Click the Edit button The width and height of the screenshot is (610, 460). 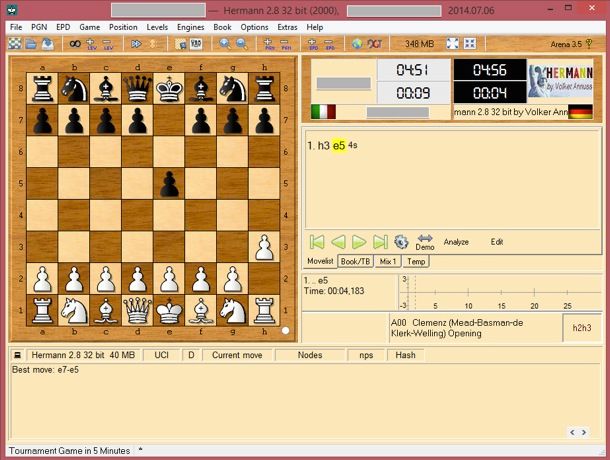(x=497, y=242)
